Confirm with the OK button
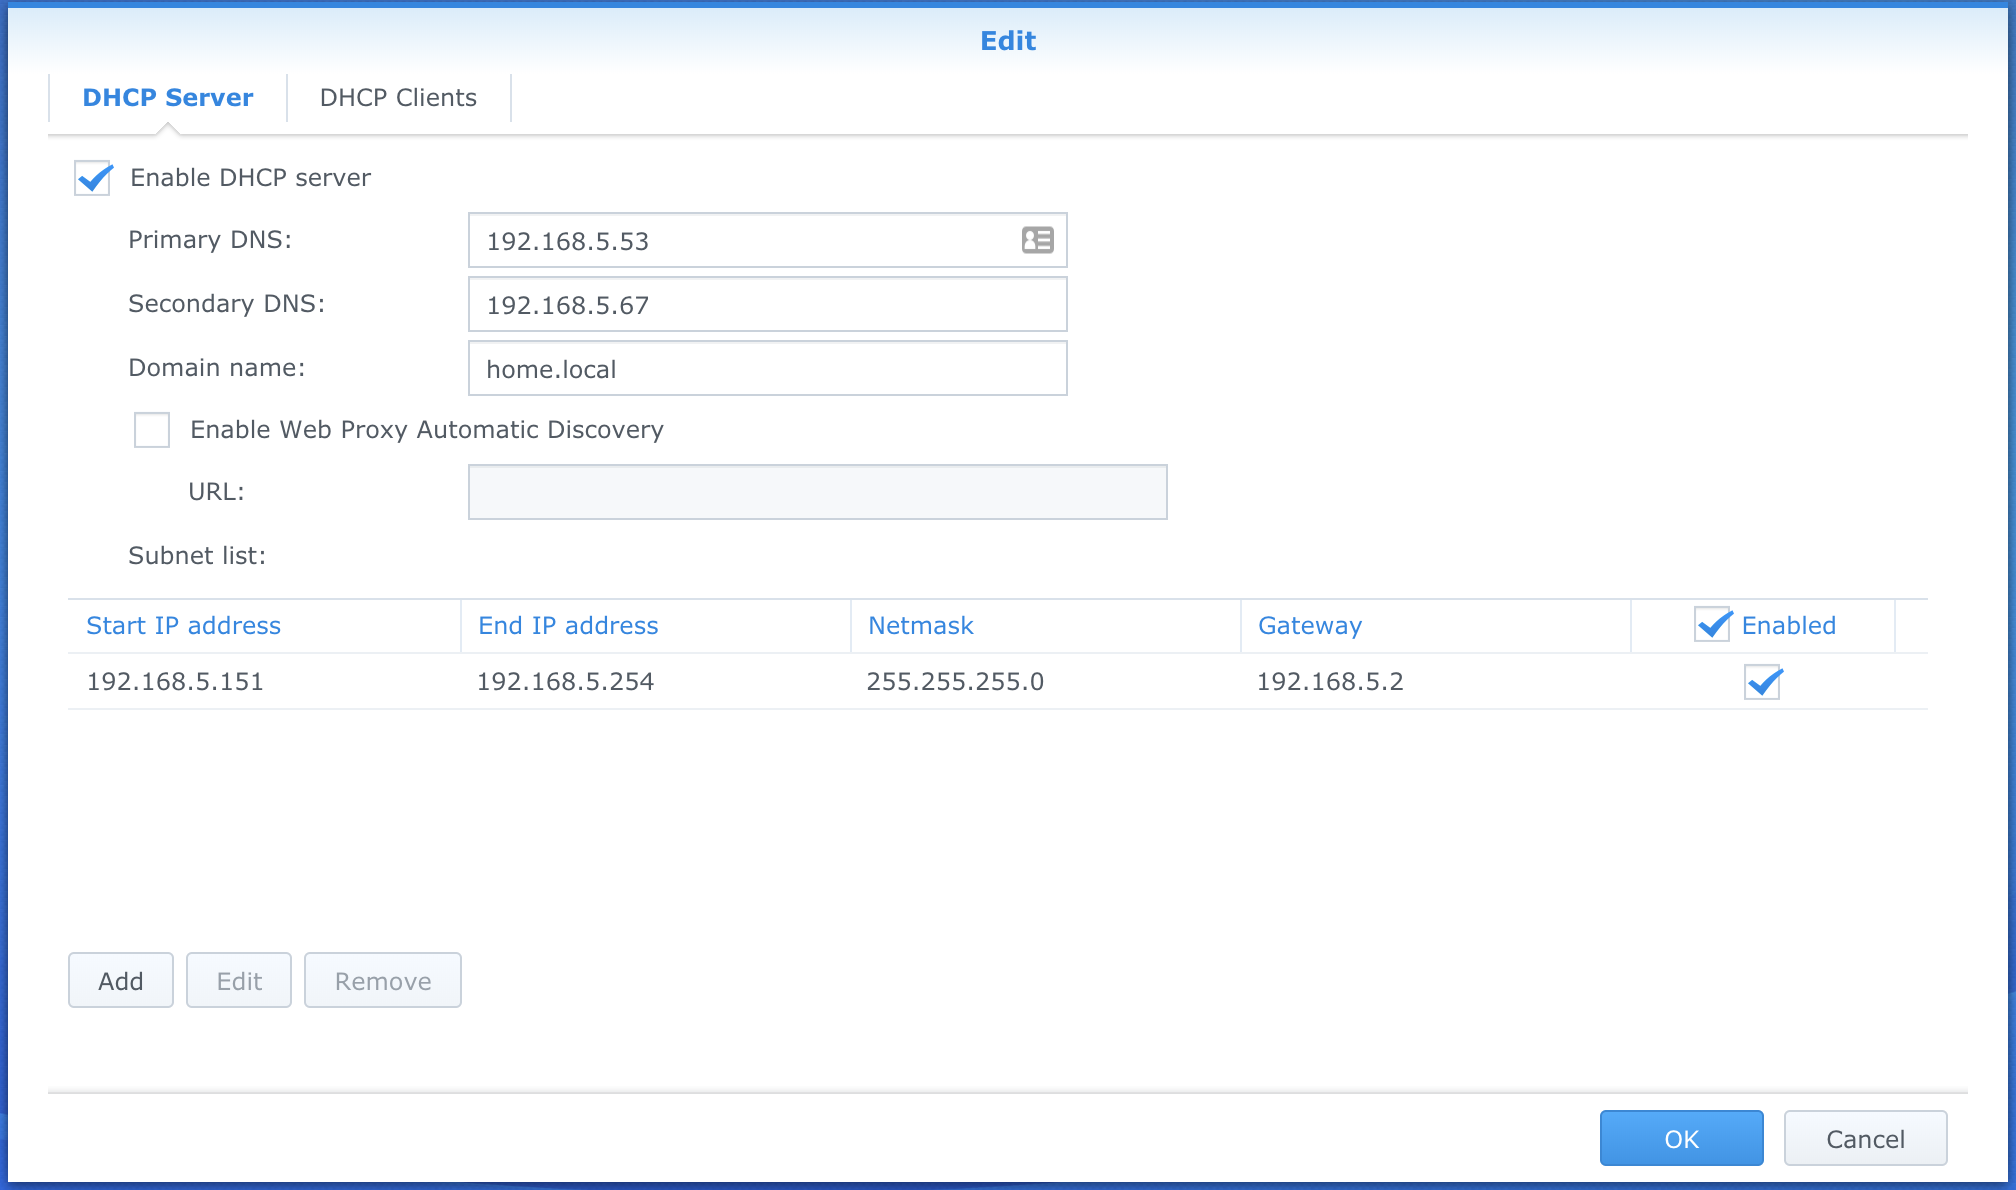 point(1681,1139)
